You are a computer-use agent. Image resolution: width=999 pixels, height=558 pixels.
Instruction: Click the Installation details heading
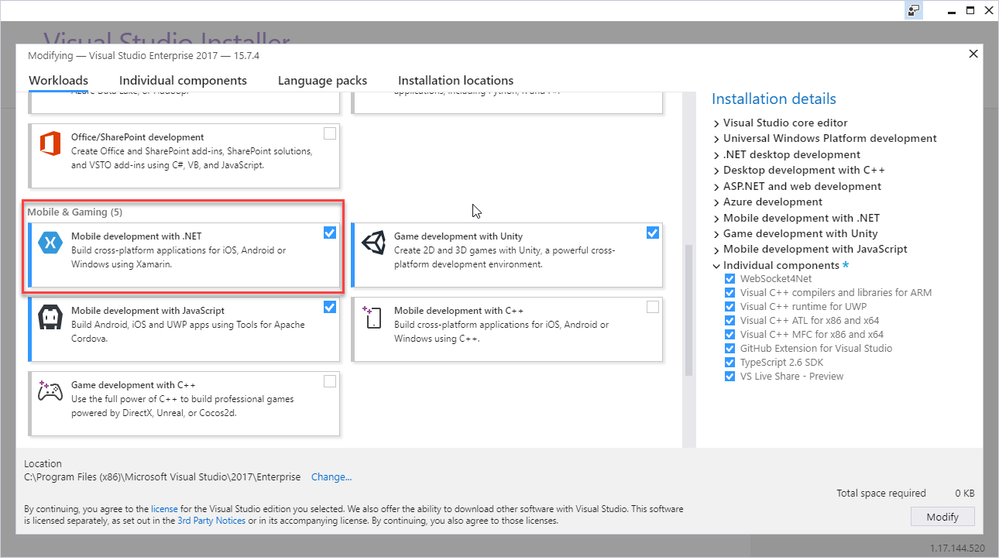point(773,99)
